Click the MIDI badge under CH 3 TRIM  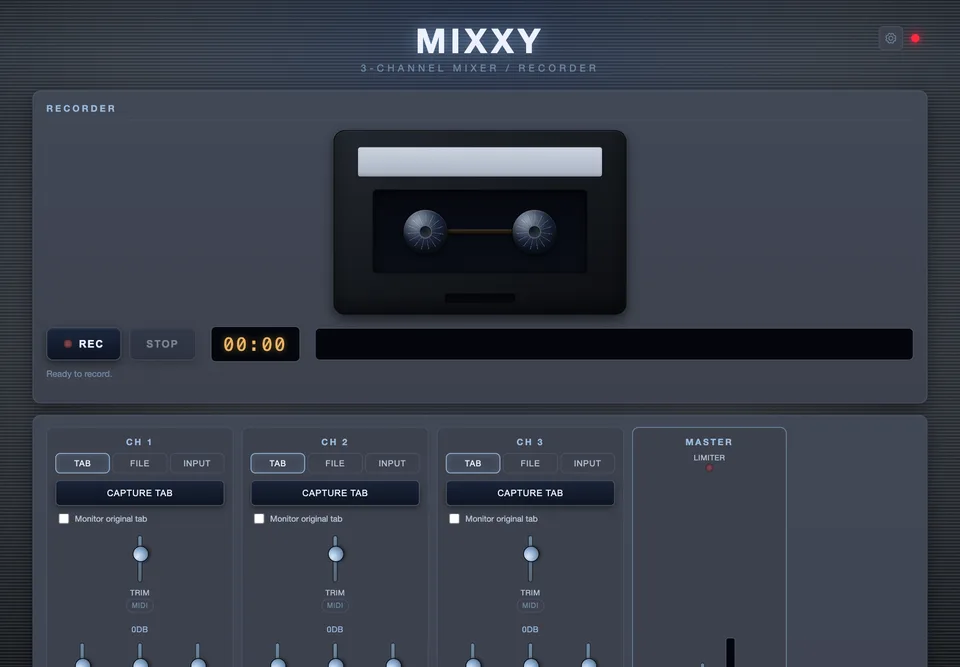point(530,605)
